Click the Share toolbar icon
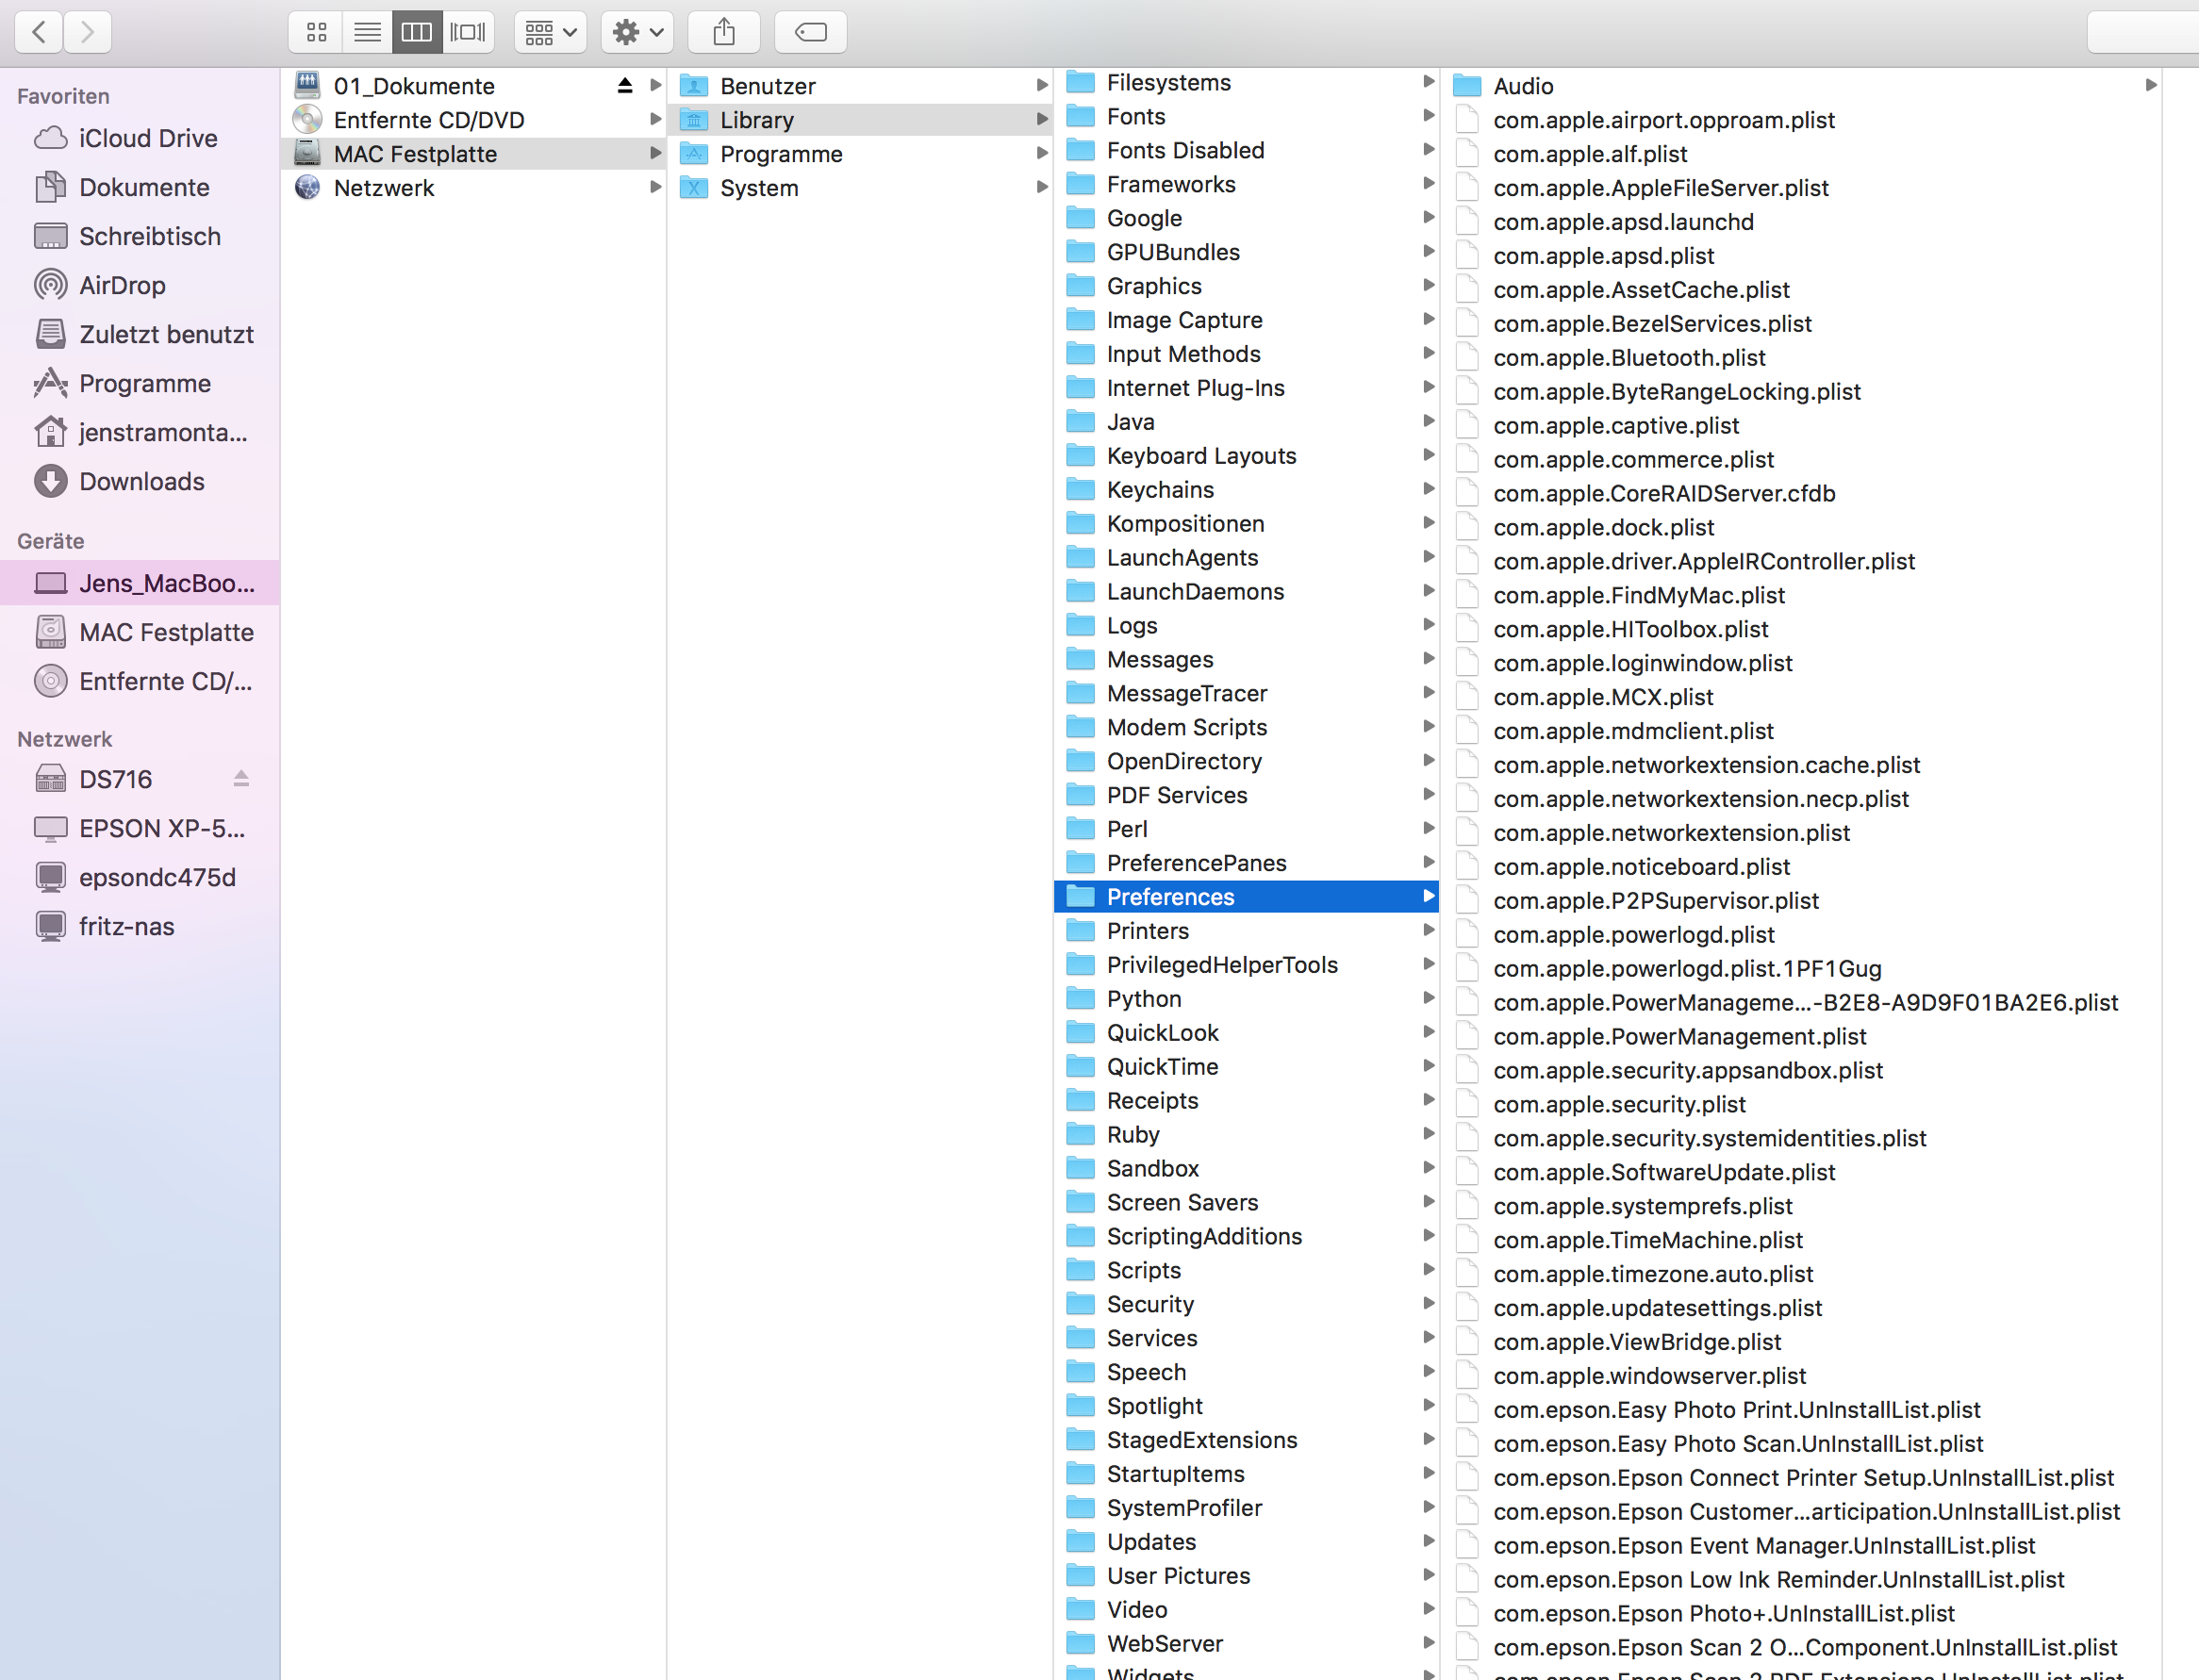The image size is (2199, 1680). click(x=724, y=33)
